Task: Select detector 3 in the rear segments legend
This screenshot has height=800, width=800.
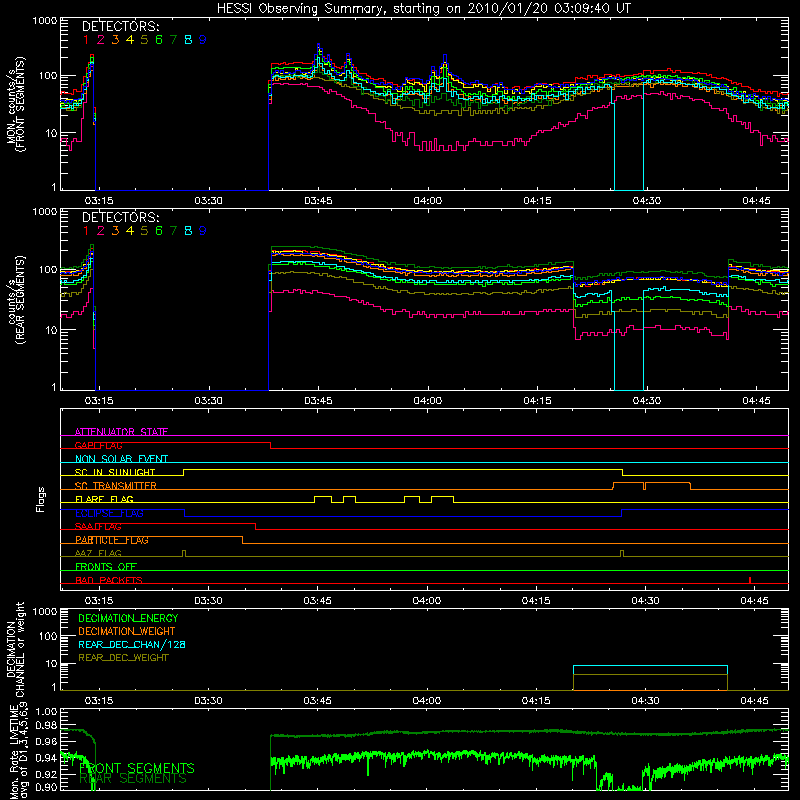Action: click(115, 231)
